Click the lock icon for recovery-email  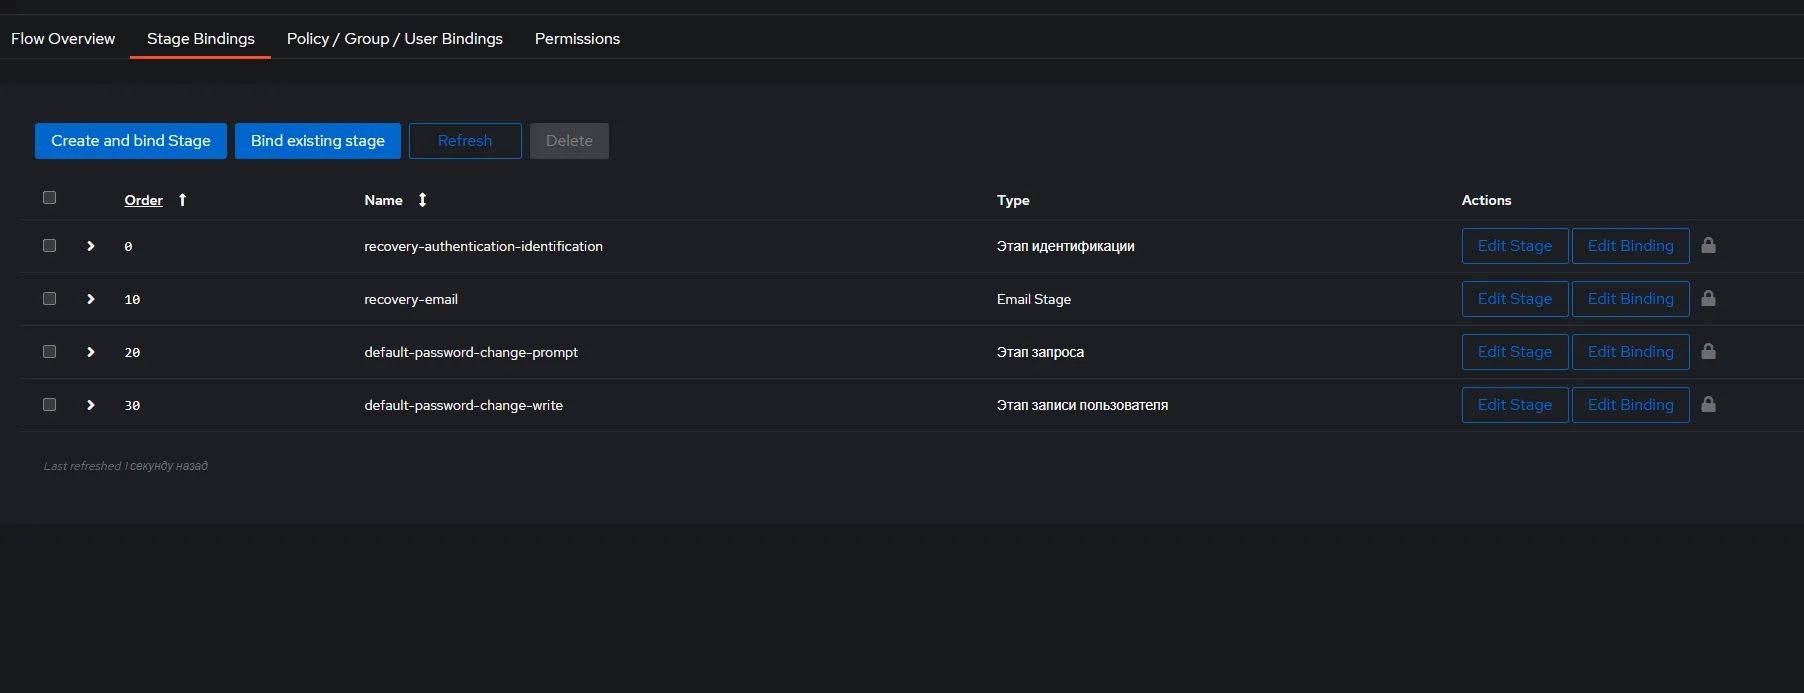click(x=1708, y=299)
